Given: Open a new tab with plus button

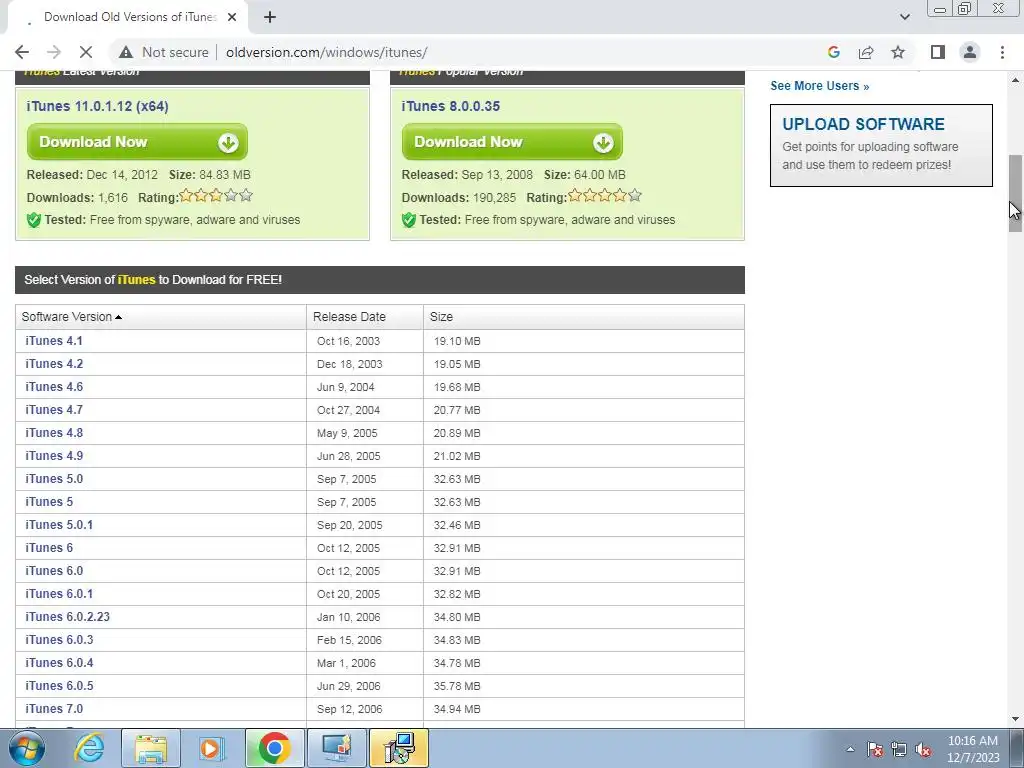Looking at the screenshot, I should 270,17.
